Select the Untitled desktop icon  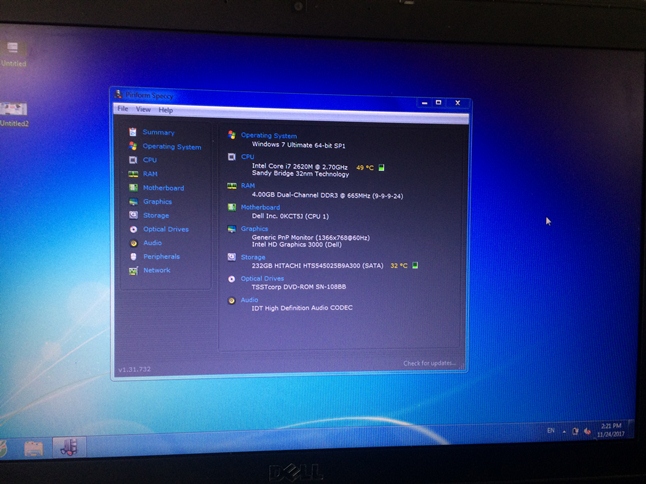click(x=13, y=54)
